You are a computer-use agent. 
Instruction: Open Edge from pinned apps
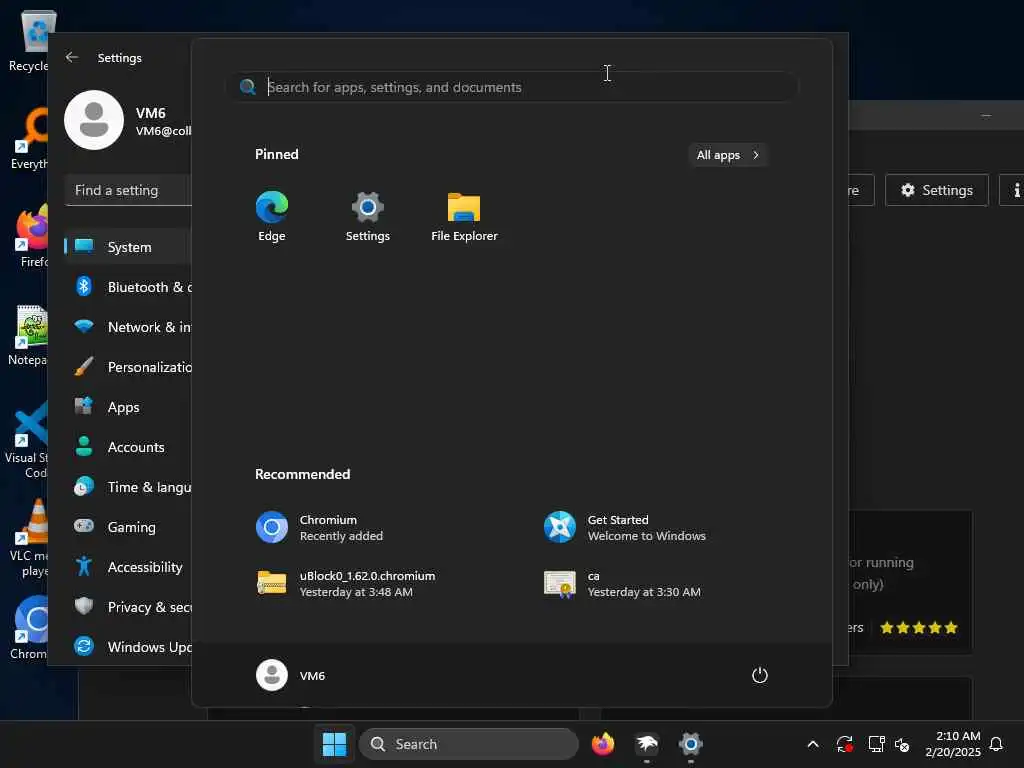272,216
